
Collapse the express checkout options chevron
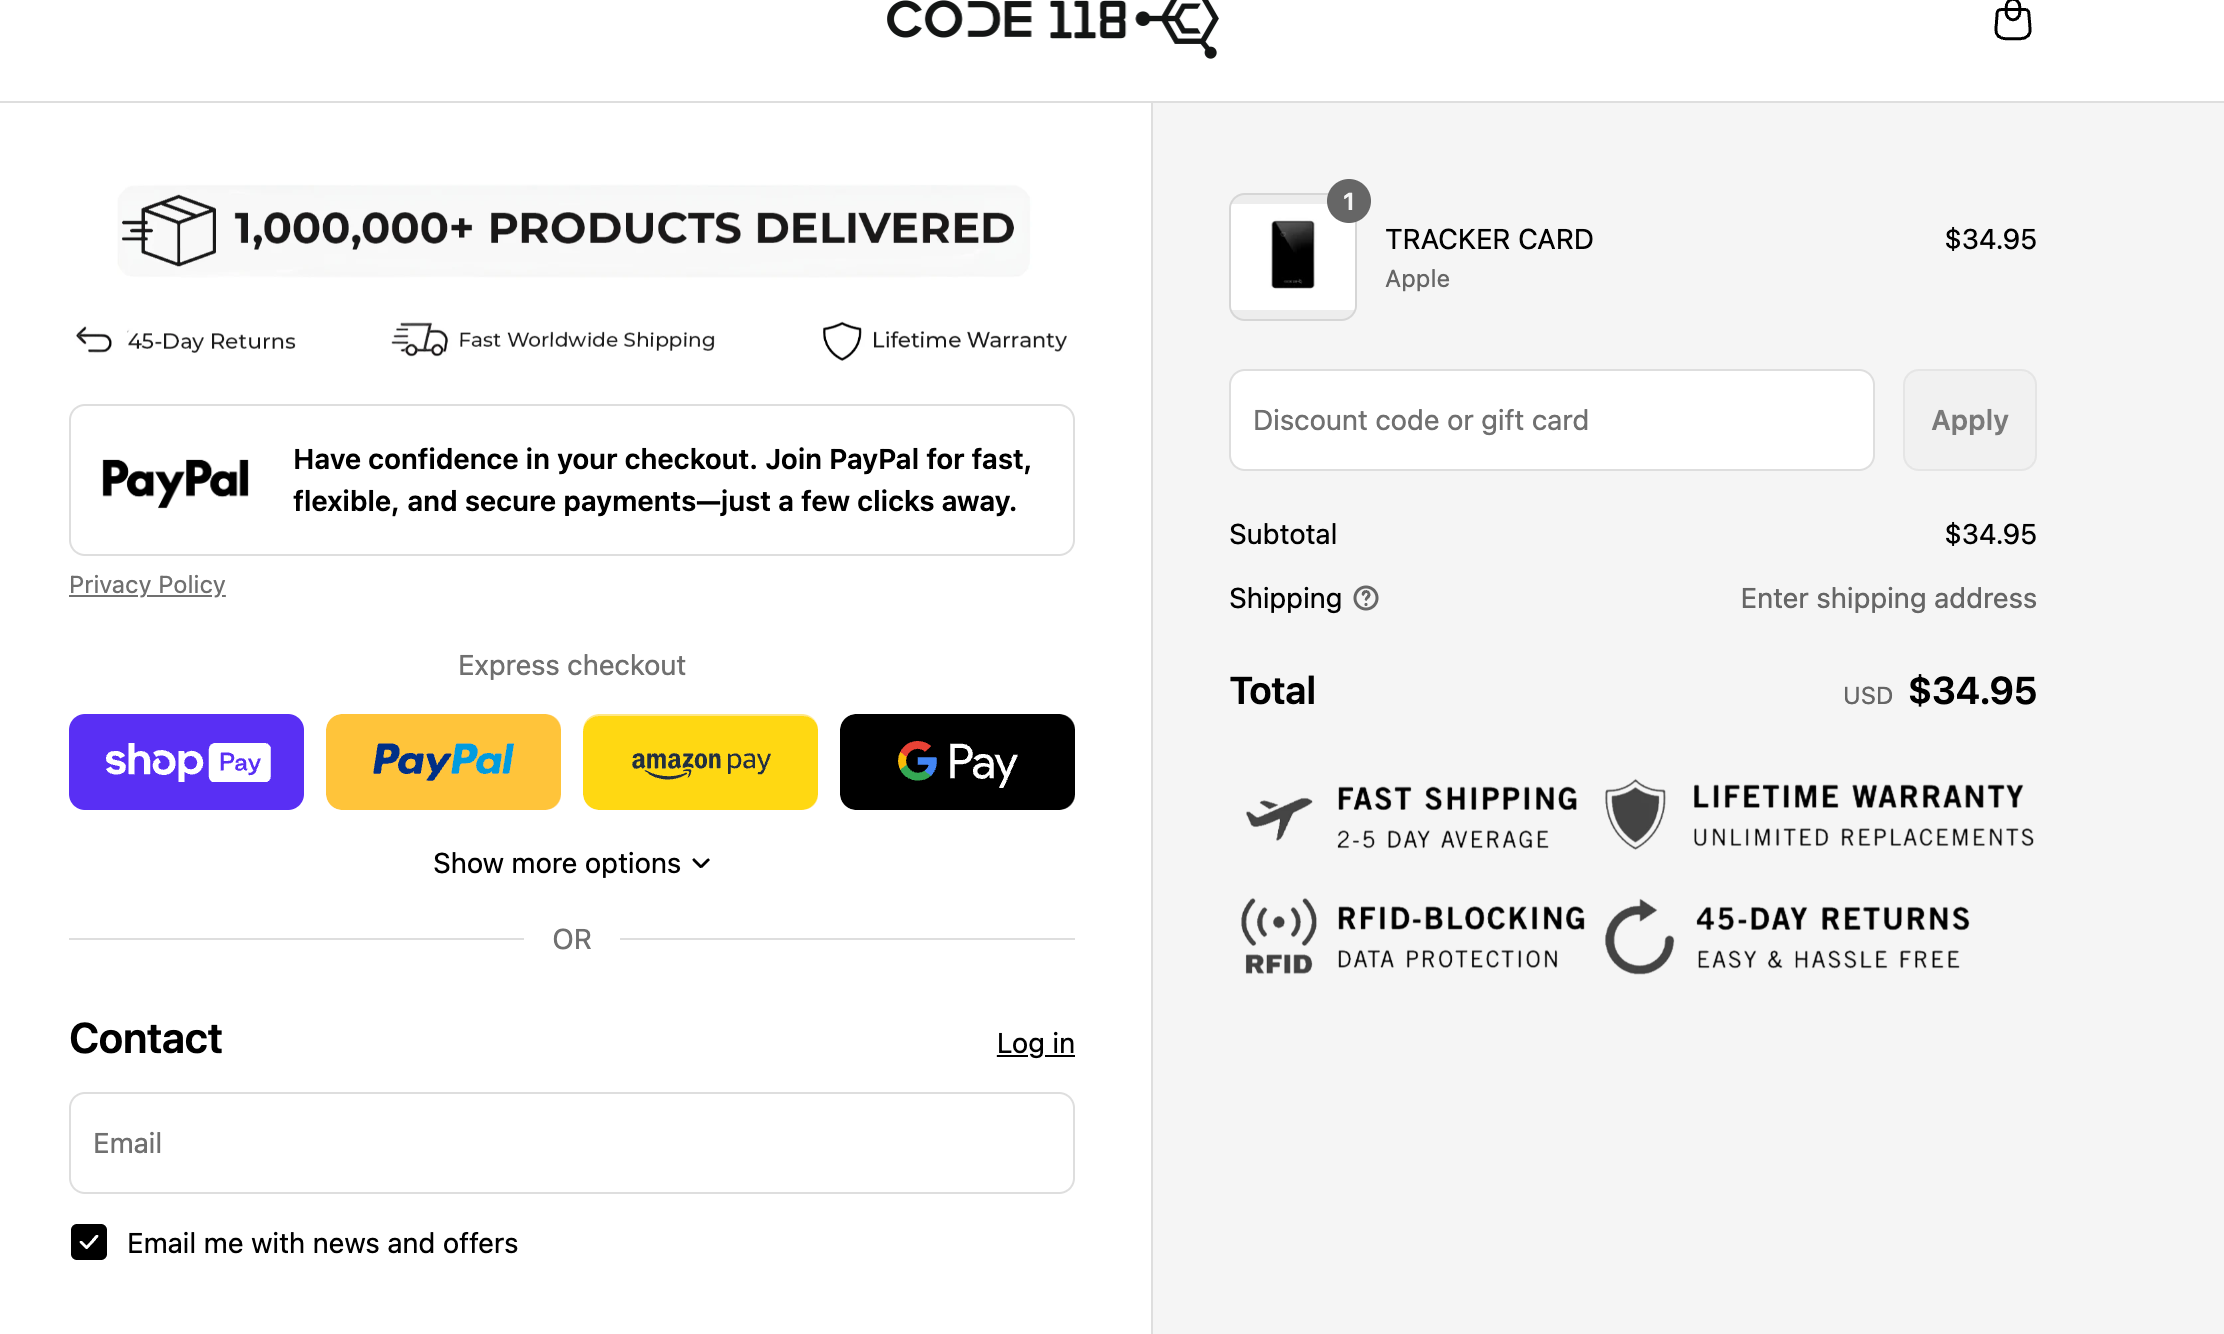pyautogui.click(x=700, y=863)
